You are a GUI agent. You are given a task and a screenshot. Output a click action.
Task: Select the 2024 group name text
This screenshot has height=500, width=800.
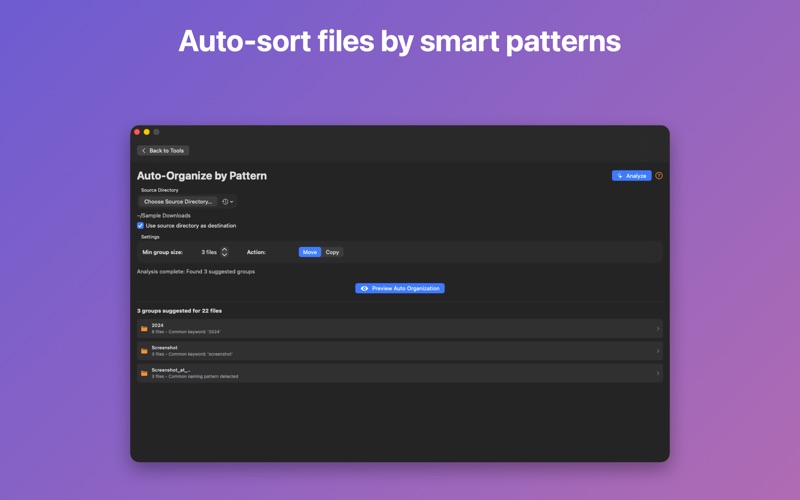click(x=158, y=325)
